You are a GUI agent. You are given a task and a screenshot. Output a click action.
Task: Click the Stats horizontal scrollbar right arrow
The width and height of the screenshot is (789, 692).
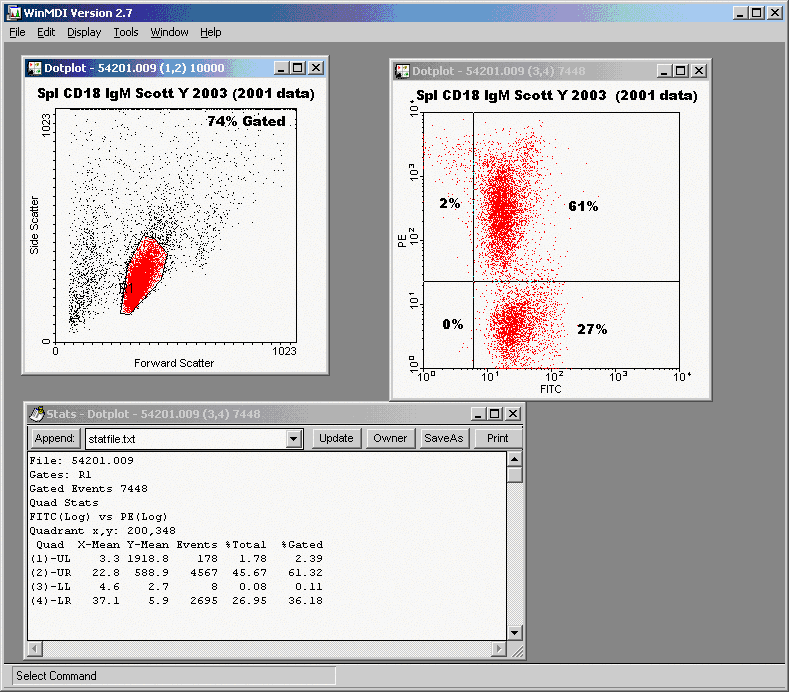pyautogui.click(x=499, y=649)
